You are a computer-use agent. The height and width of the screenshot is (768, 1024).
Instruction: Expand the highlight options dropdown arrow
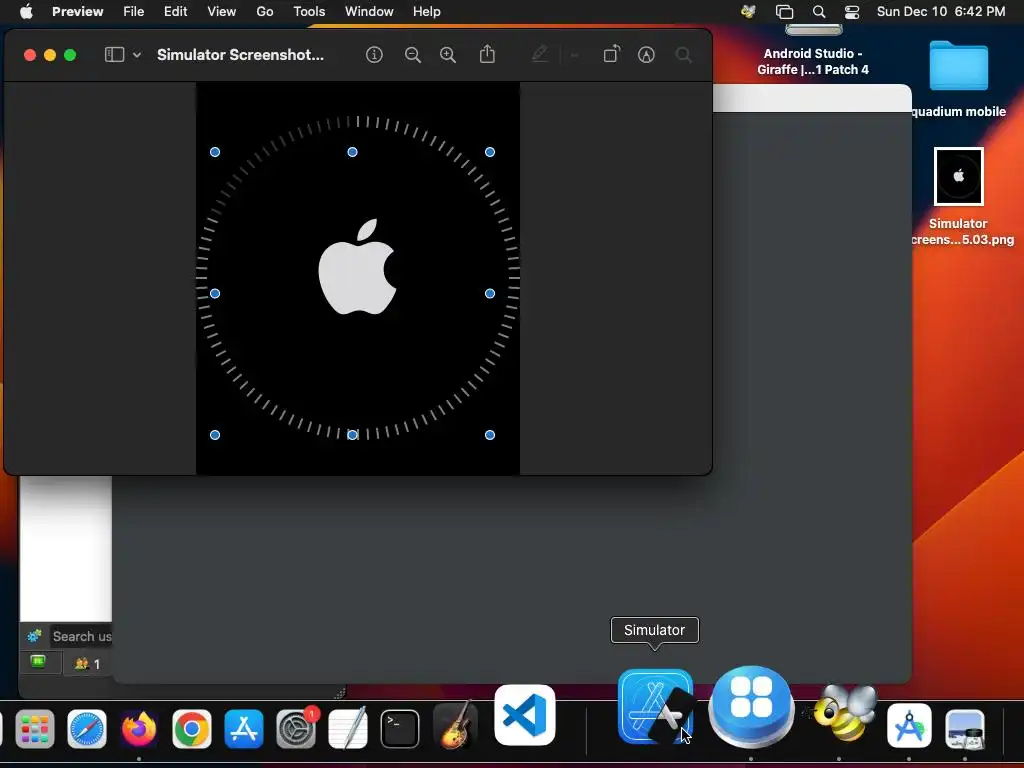(574, 56)
